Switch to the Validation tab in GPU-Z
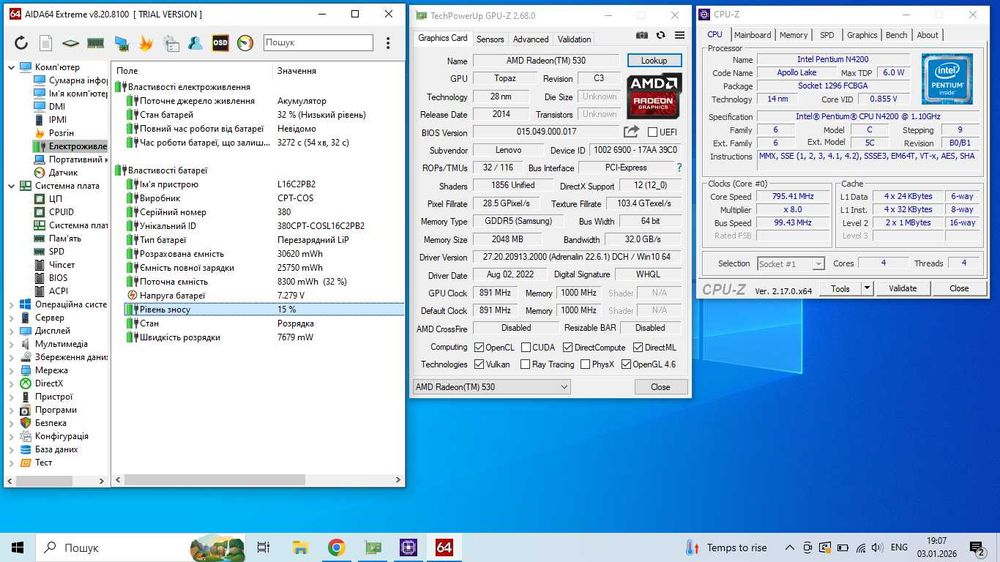This screenshot has width=1000, height=562. pos(574,39)
